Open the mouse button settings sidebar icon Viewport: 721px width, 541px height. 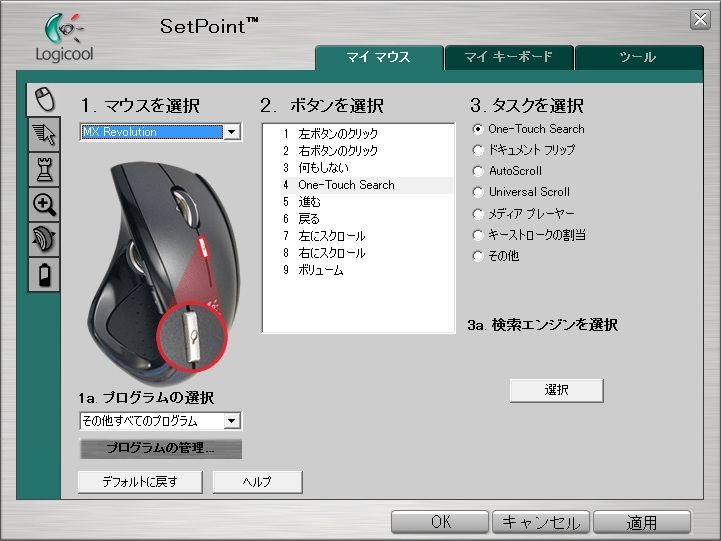[x=44, y=100]
